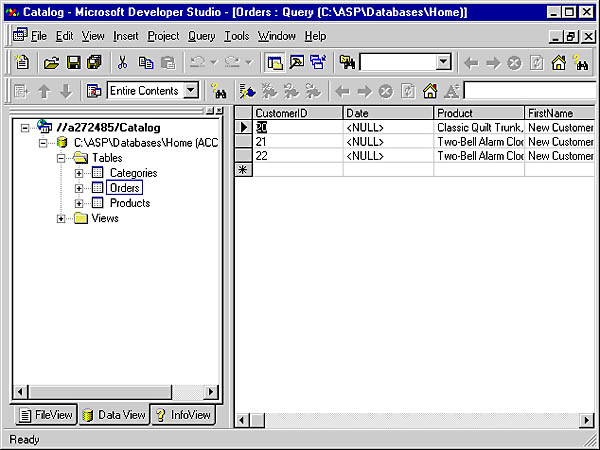Expand the Views folder node
The height and width of the screenshot is (450, 600).
pos(61,218)
